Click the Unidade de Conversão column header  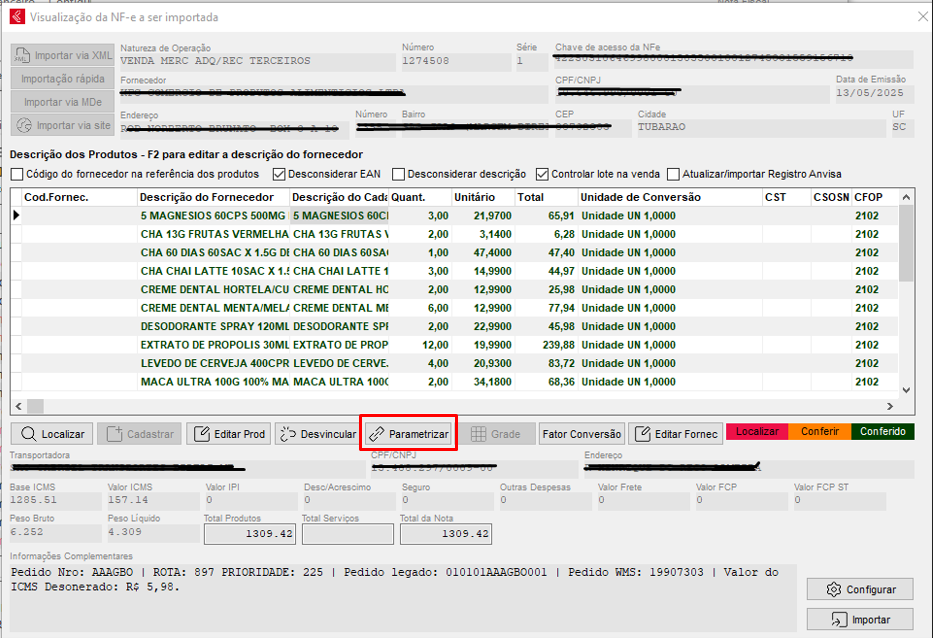pos(640,197)
